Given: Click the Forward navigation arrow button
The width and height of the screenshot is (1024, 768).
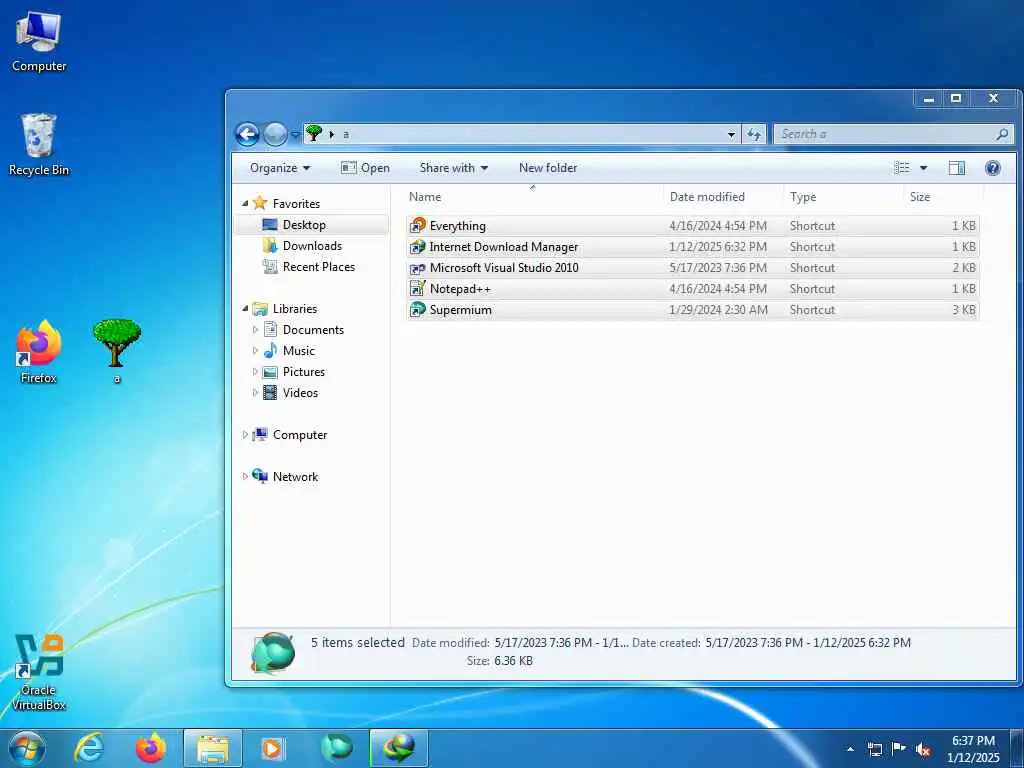Looking at the screenshot, I should click(275, 135).
